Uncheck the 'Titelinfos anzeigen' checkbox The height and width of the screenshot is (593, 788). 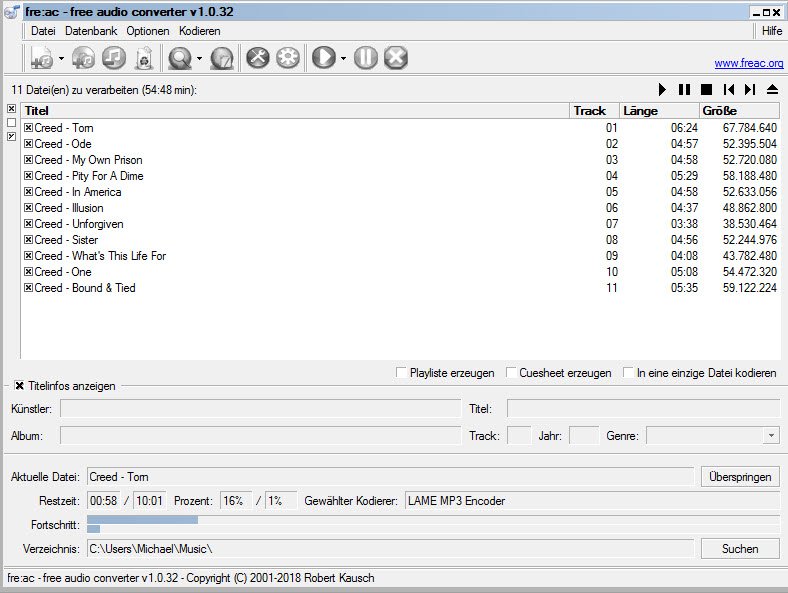(x=19, y=385)
